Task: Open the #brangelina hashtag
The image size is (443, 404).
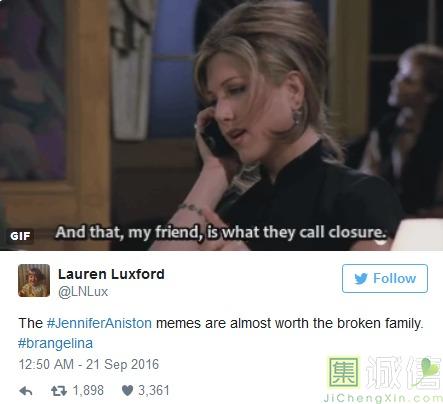Action: (55, 343)
